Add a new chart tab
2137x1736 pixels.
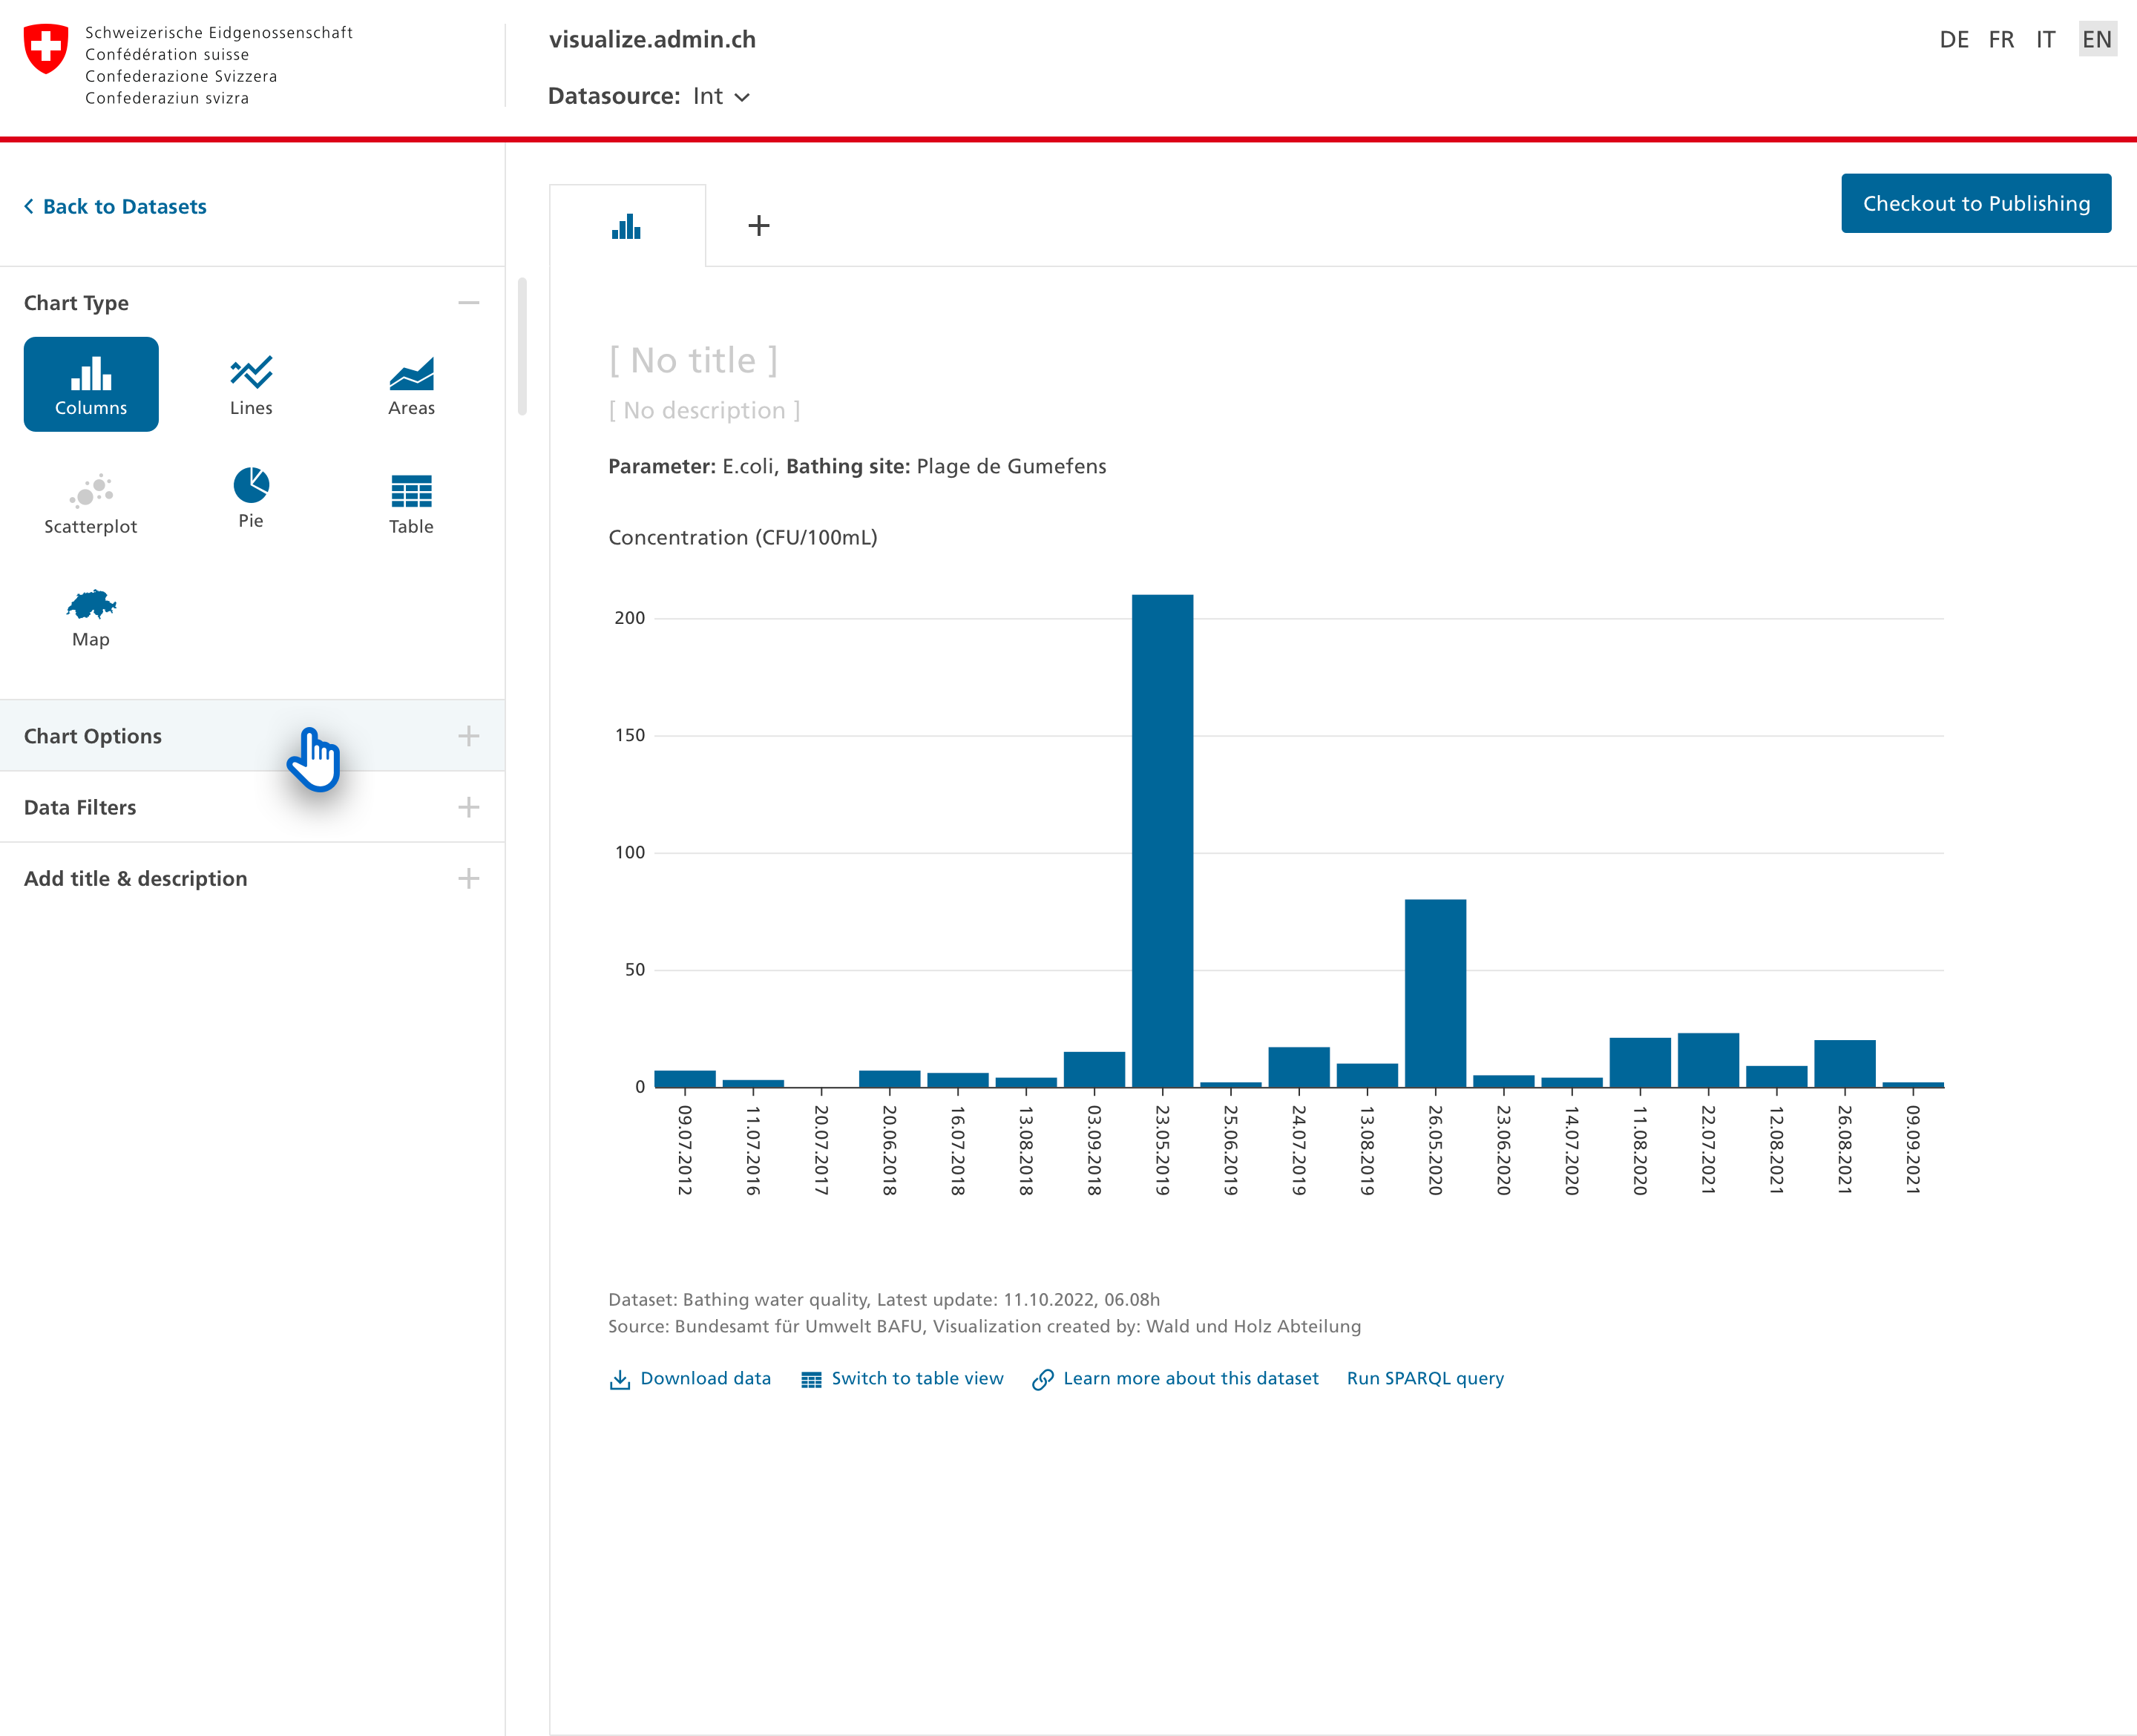coord(759,226)
